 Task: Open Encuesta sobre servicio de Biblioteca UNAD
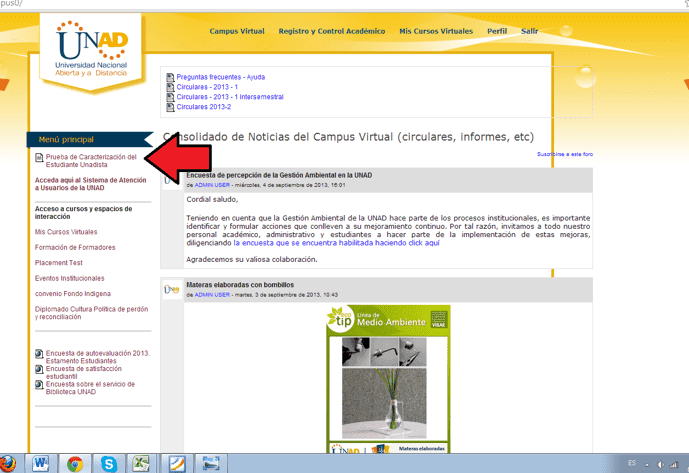(90, 388)
